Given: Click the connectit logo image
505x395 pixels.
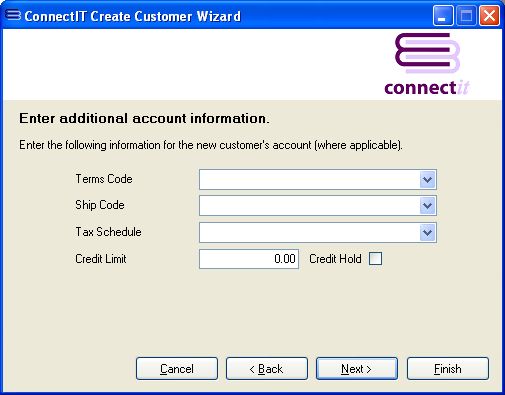Looking at the screenshot, I should 427,64.
